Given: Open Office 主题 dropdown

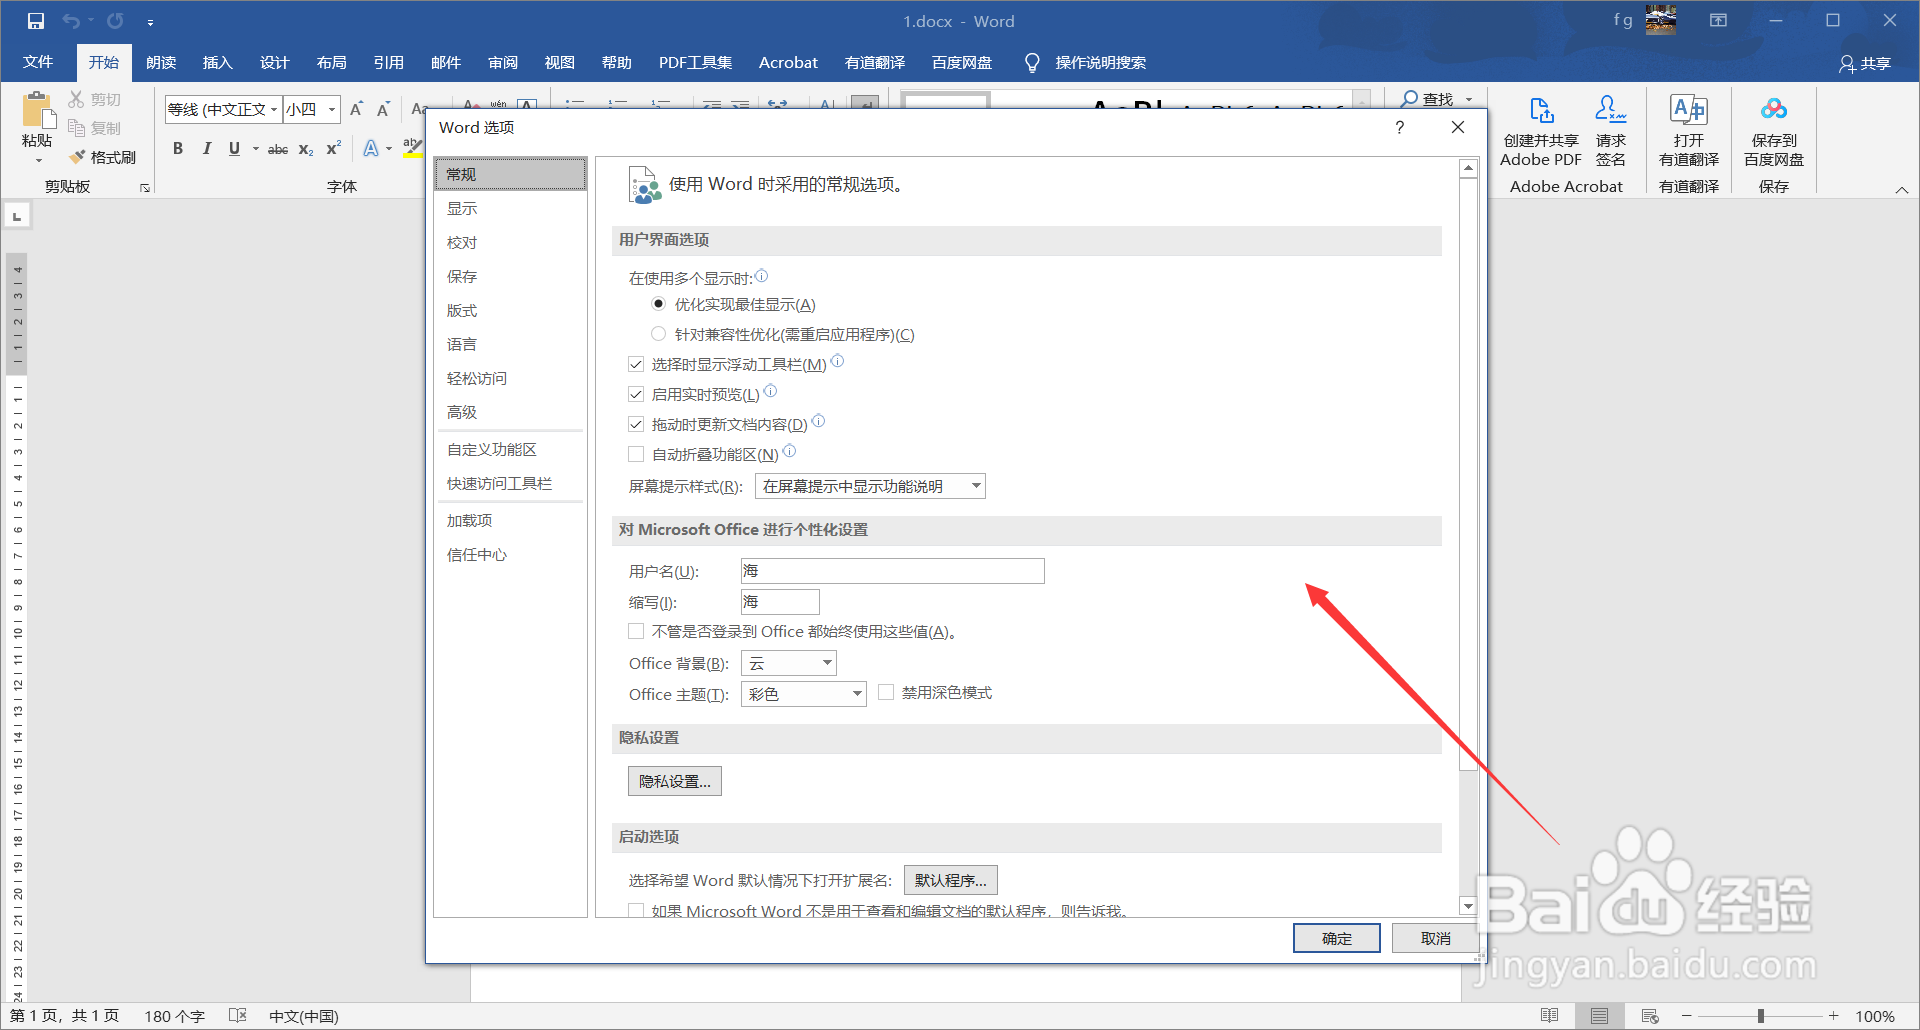Looking at the screenshot, I should (804, 694).
